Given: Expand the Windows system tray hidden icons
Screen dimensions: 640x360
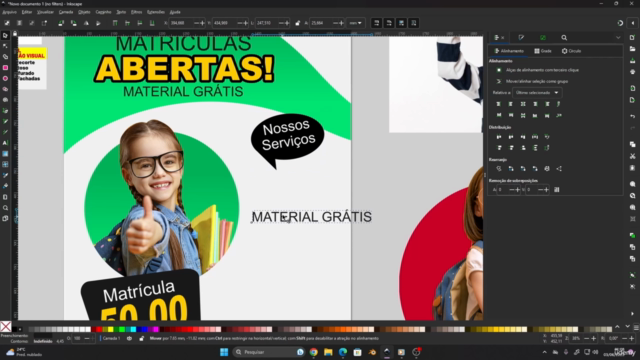Looking at the screenshot, I should tap(544, 352).
